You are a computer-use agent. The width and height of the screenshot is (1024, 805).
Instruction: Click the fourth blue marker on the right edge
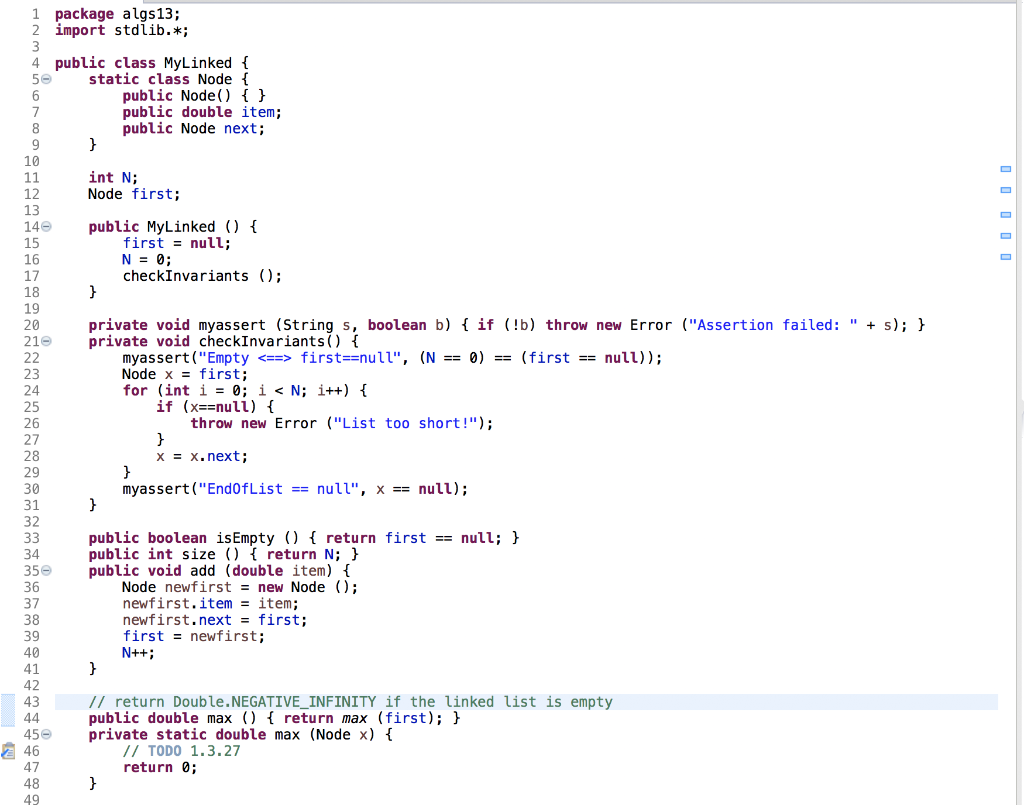[1006, 236]
